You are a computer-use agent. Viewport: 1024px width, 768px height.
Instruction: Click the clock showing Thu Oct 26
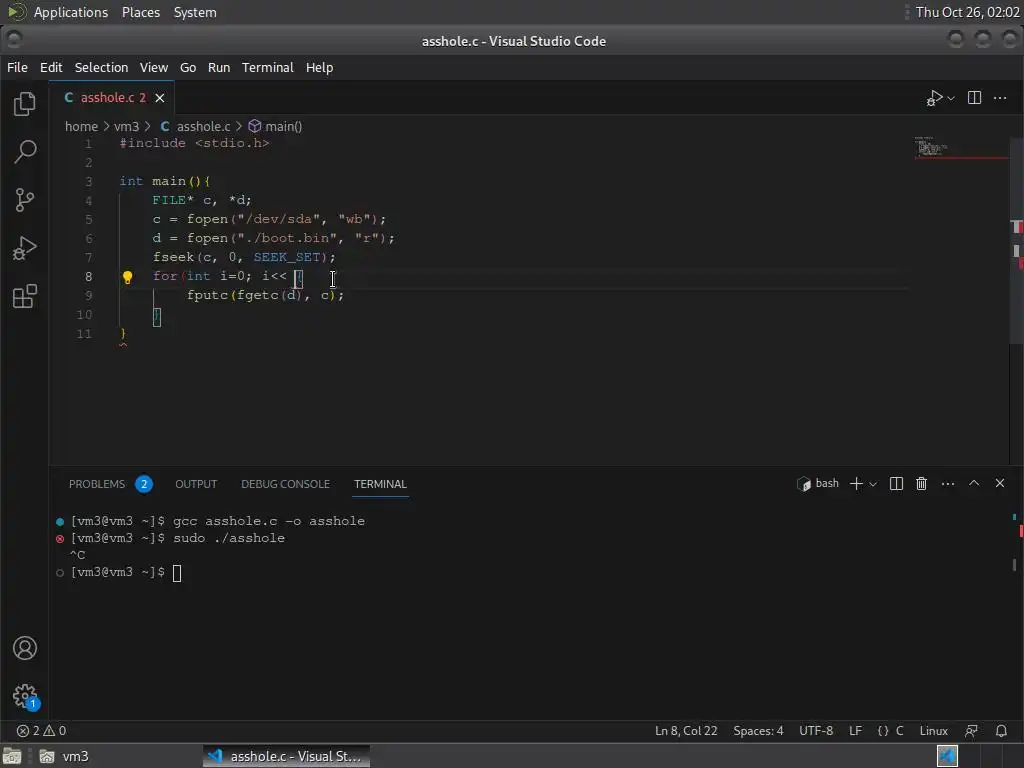[x=967, y=12]
